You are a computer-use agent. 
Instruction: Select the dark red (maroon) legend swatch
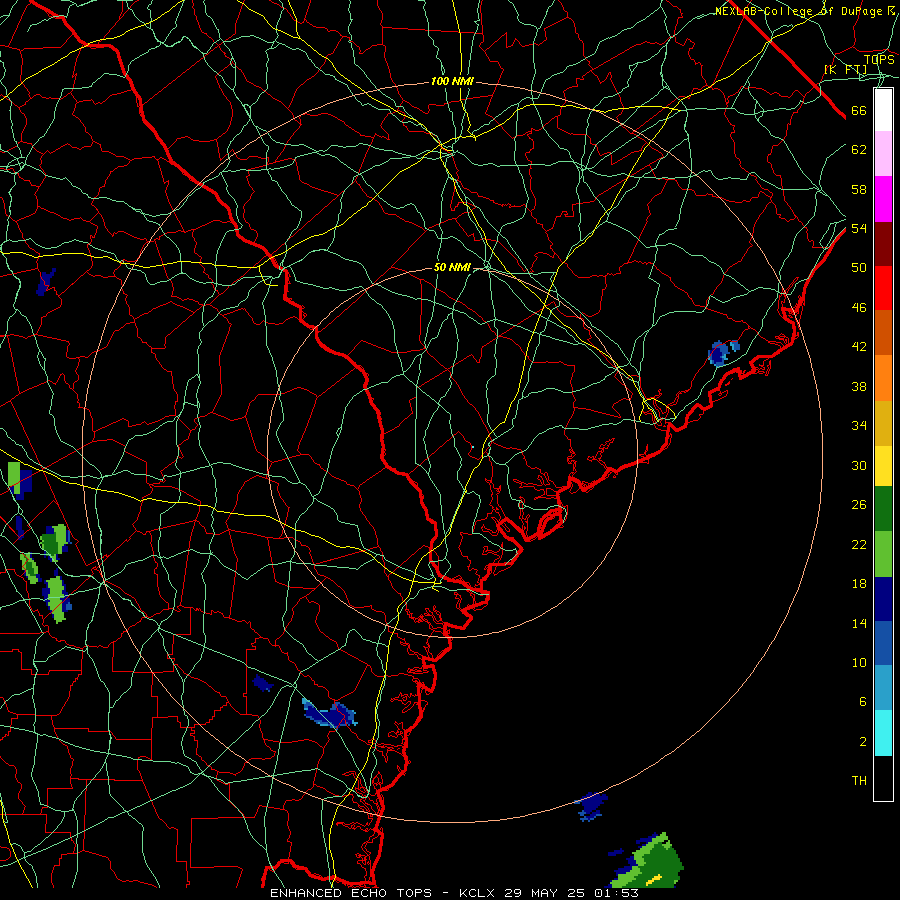(x=883, y=243)
